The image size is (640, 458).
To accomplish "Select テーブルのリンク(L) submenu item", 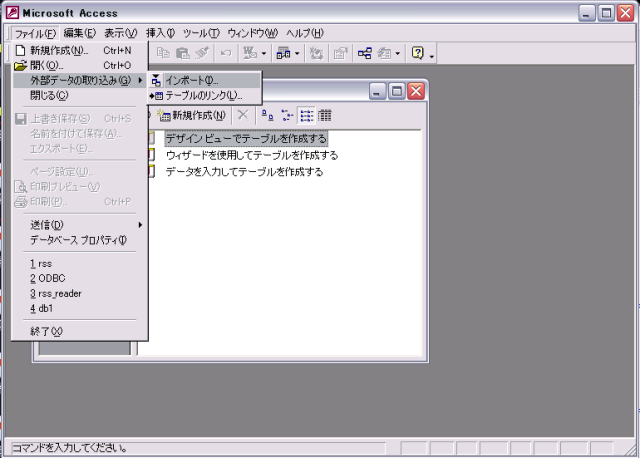I will [204, 96].
